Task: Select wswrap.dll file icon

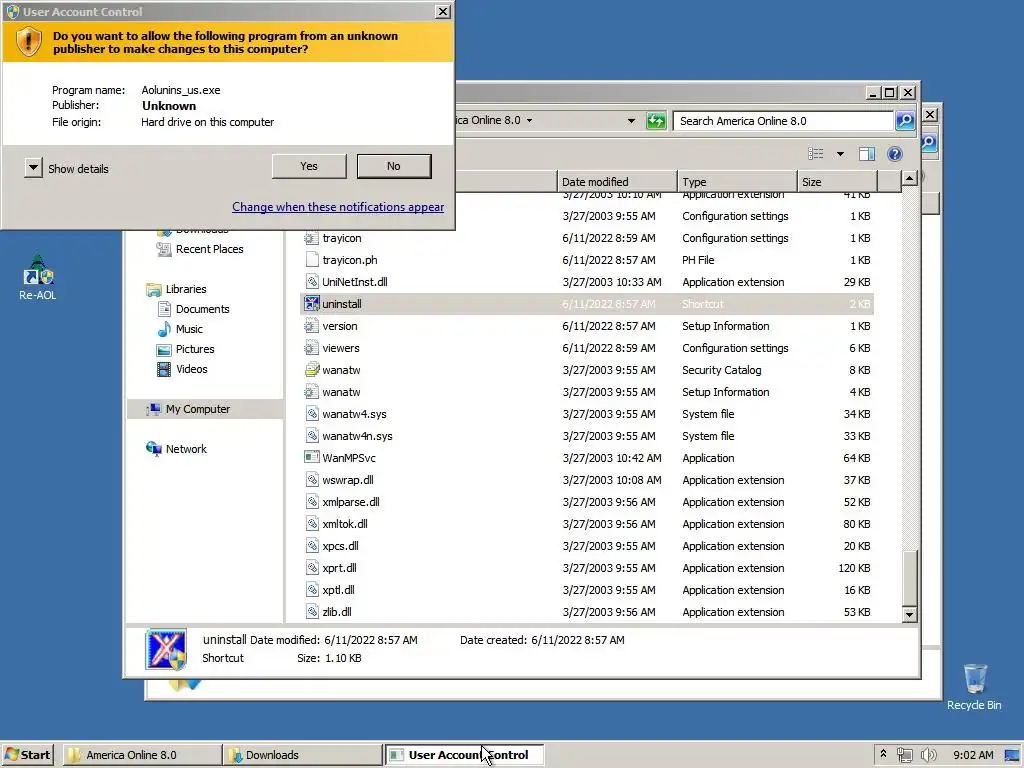Action: 312,479
